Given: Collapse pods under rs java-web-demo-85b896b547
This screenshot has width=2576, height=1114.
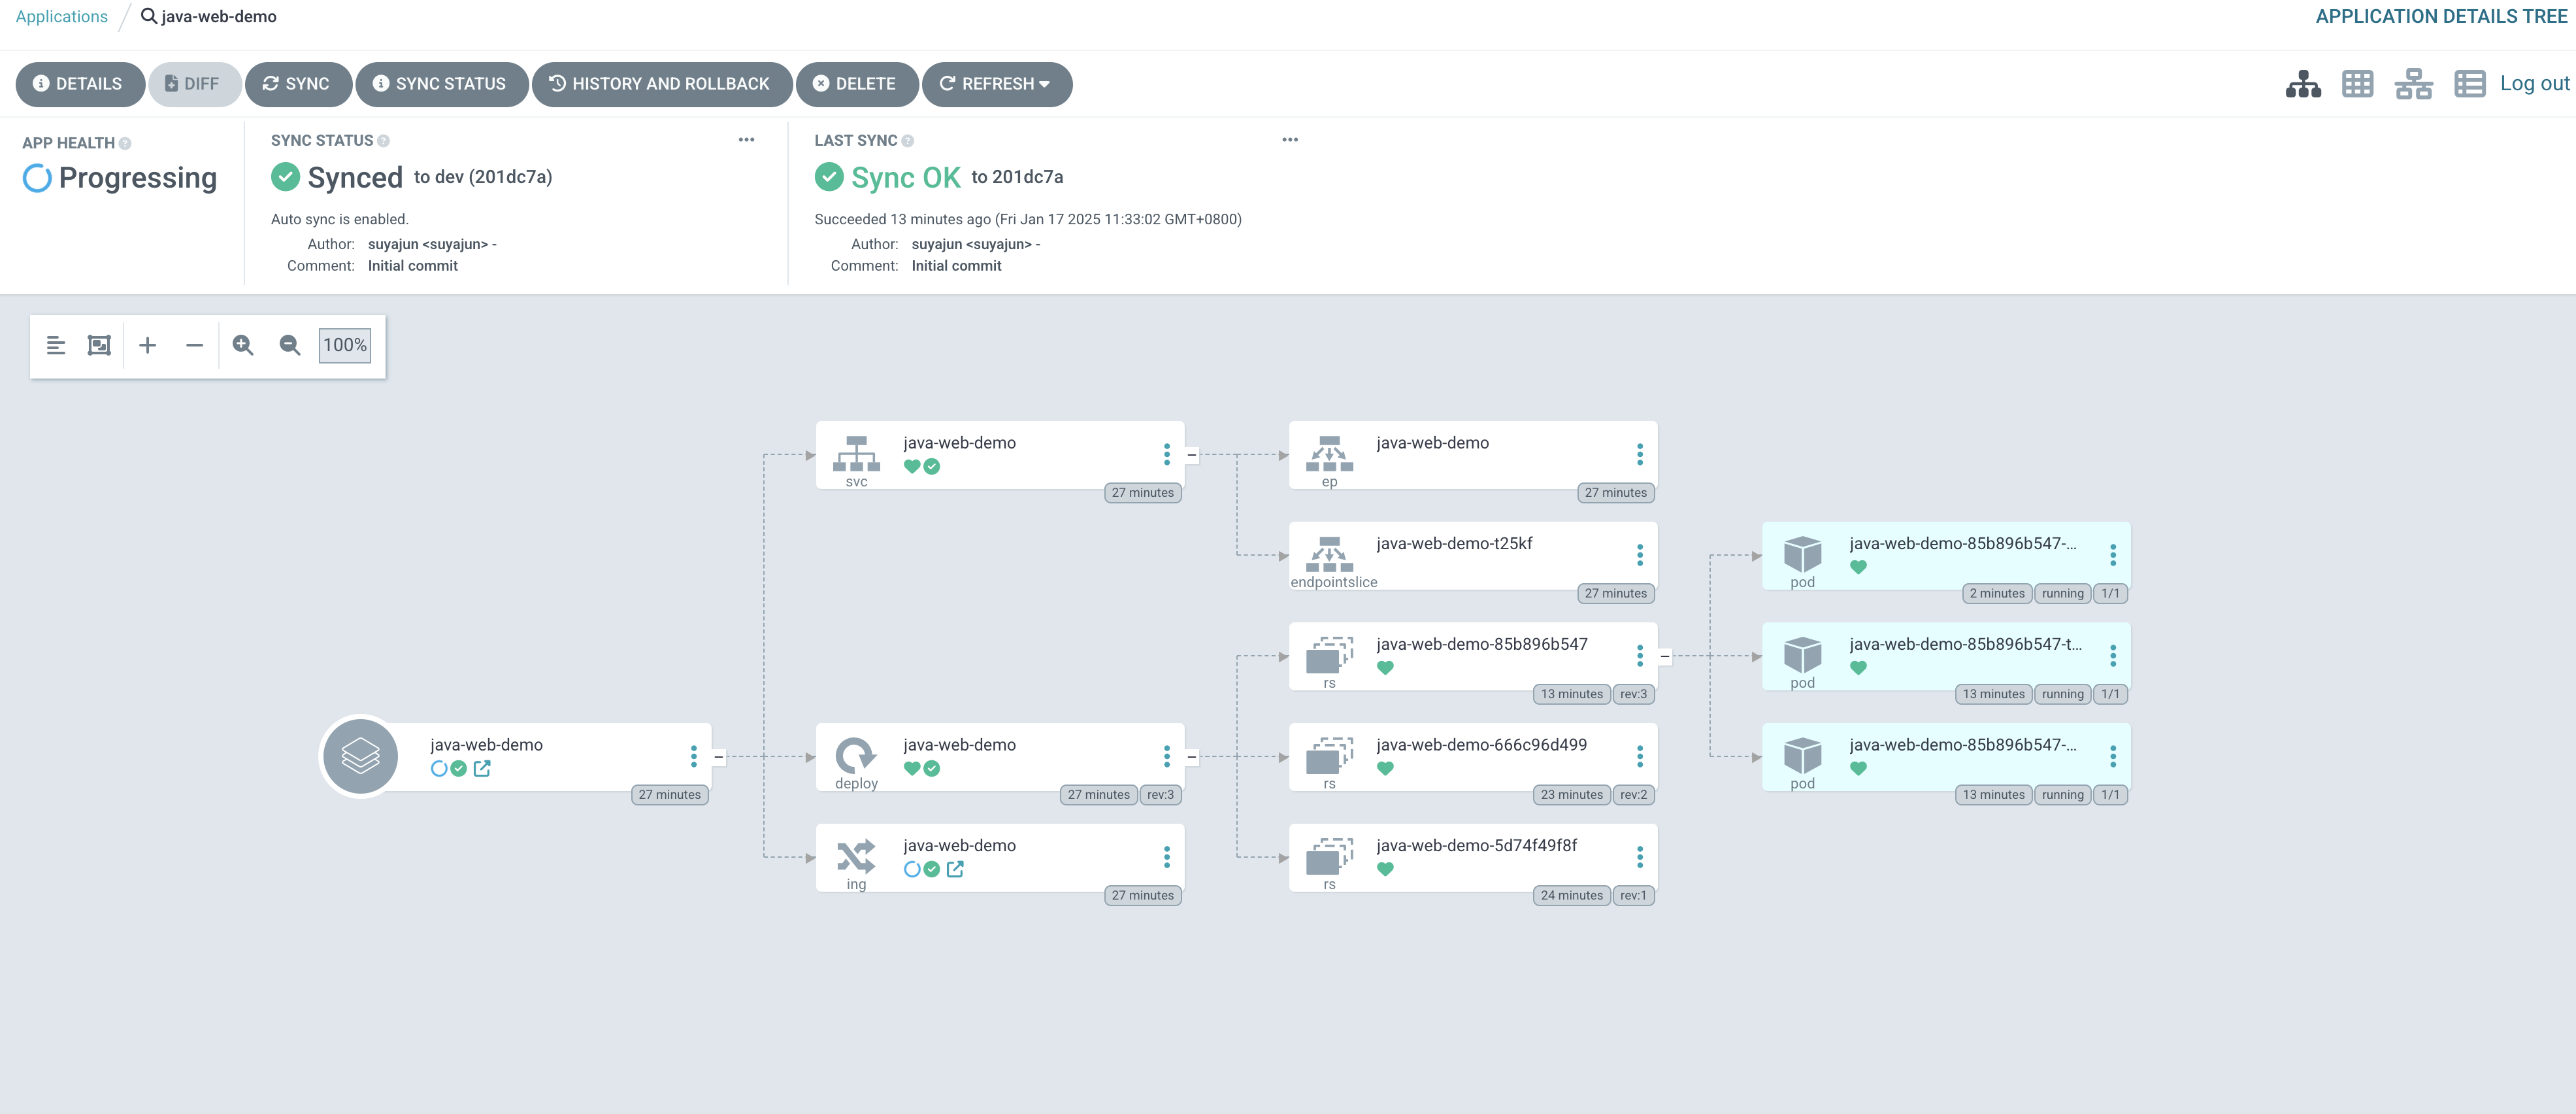Looking at the screenshot, I should click(x=1664, y=657).
